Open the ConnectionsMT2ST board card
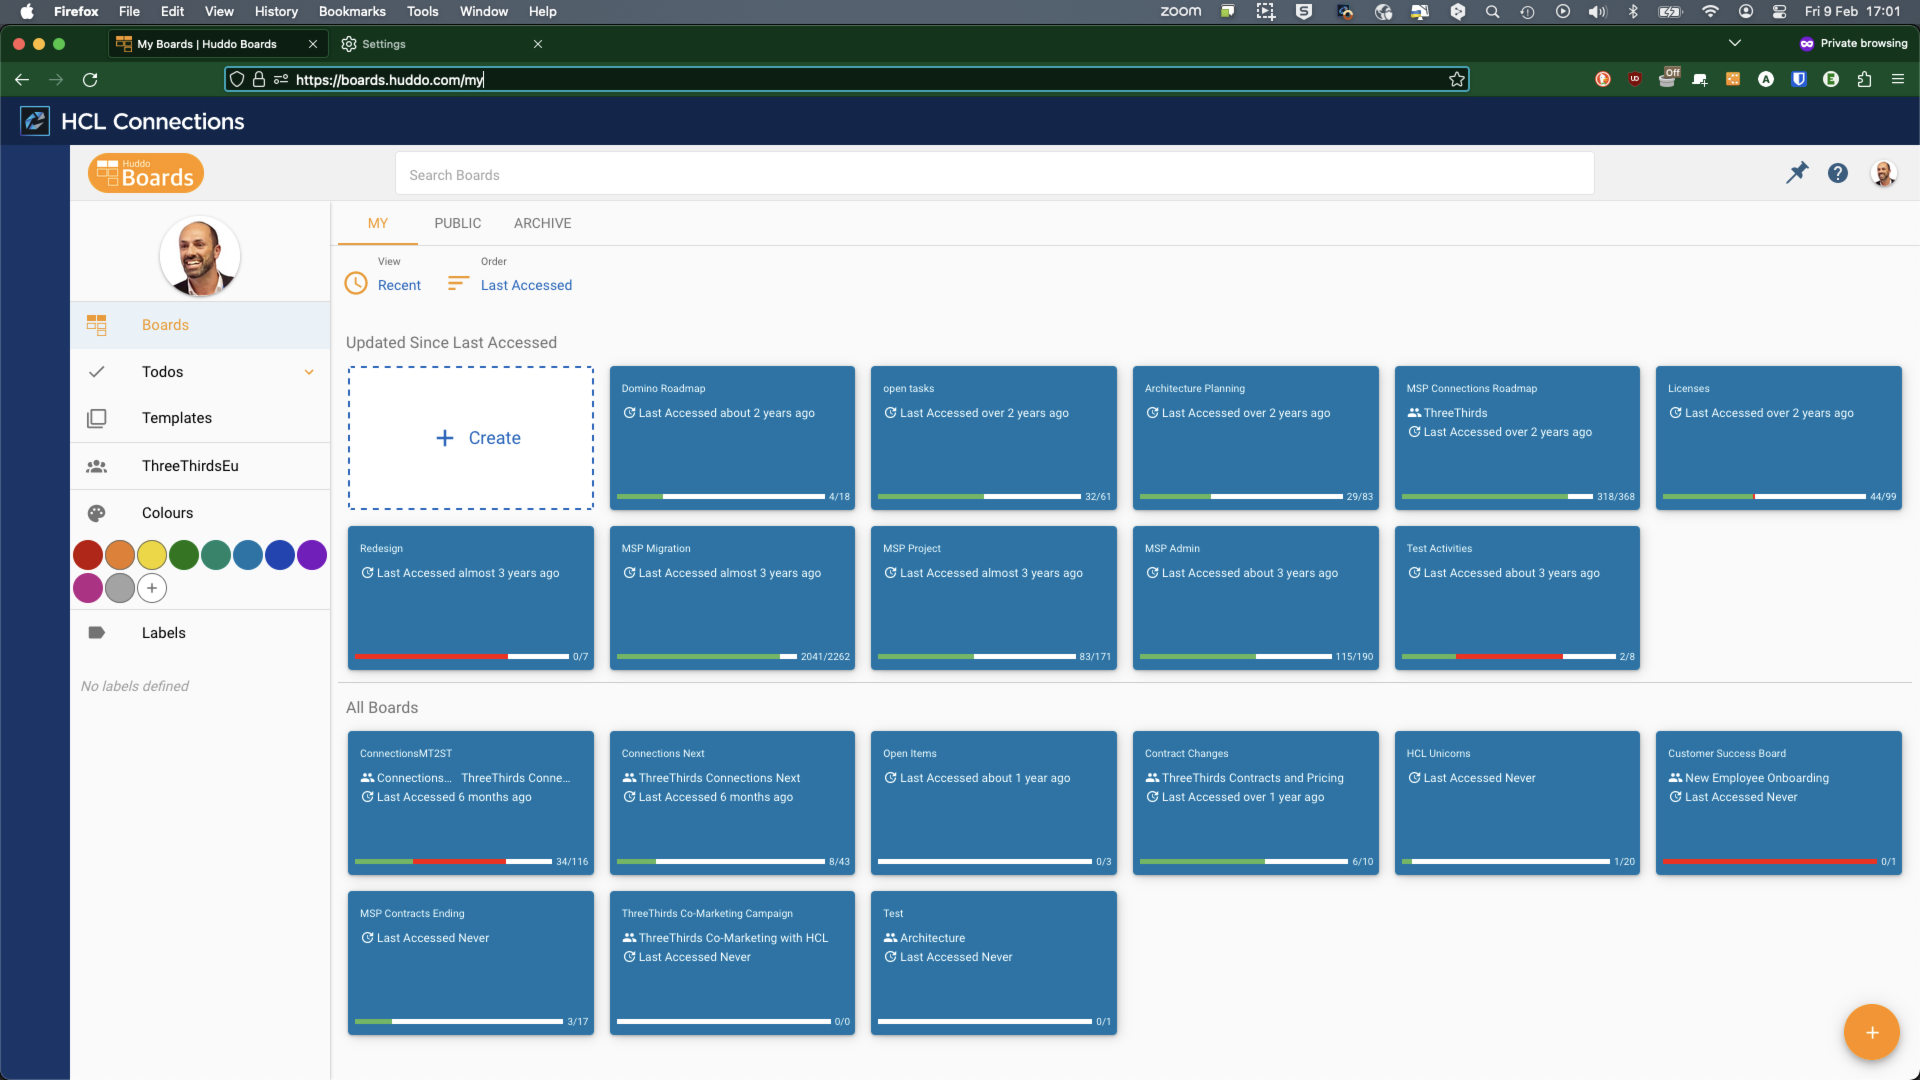This screenshot has width=1920, height=1080. point(471,803)
